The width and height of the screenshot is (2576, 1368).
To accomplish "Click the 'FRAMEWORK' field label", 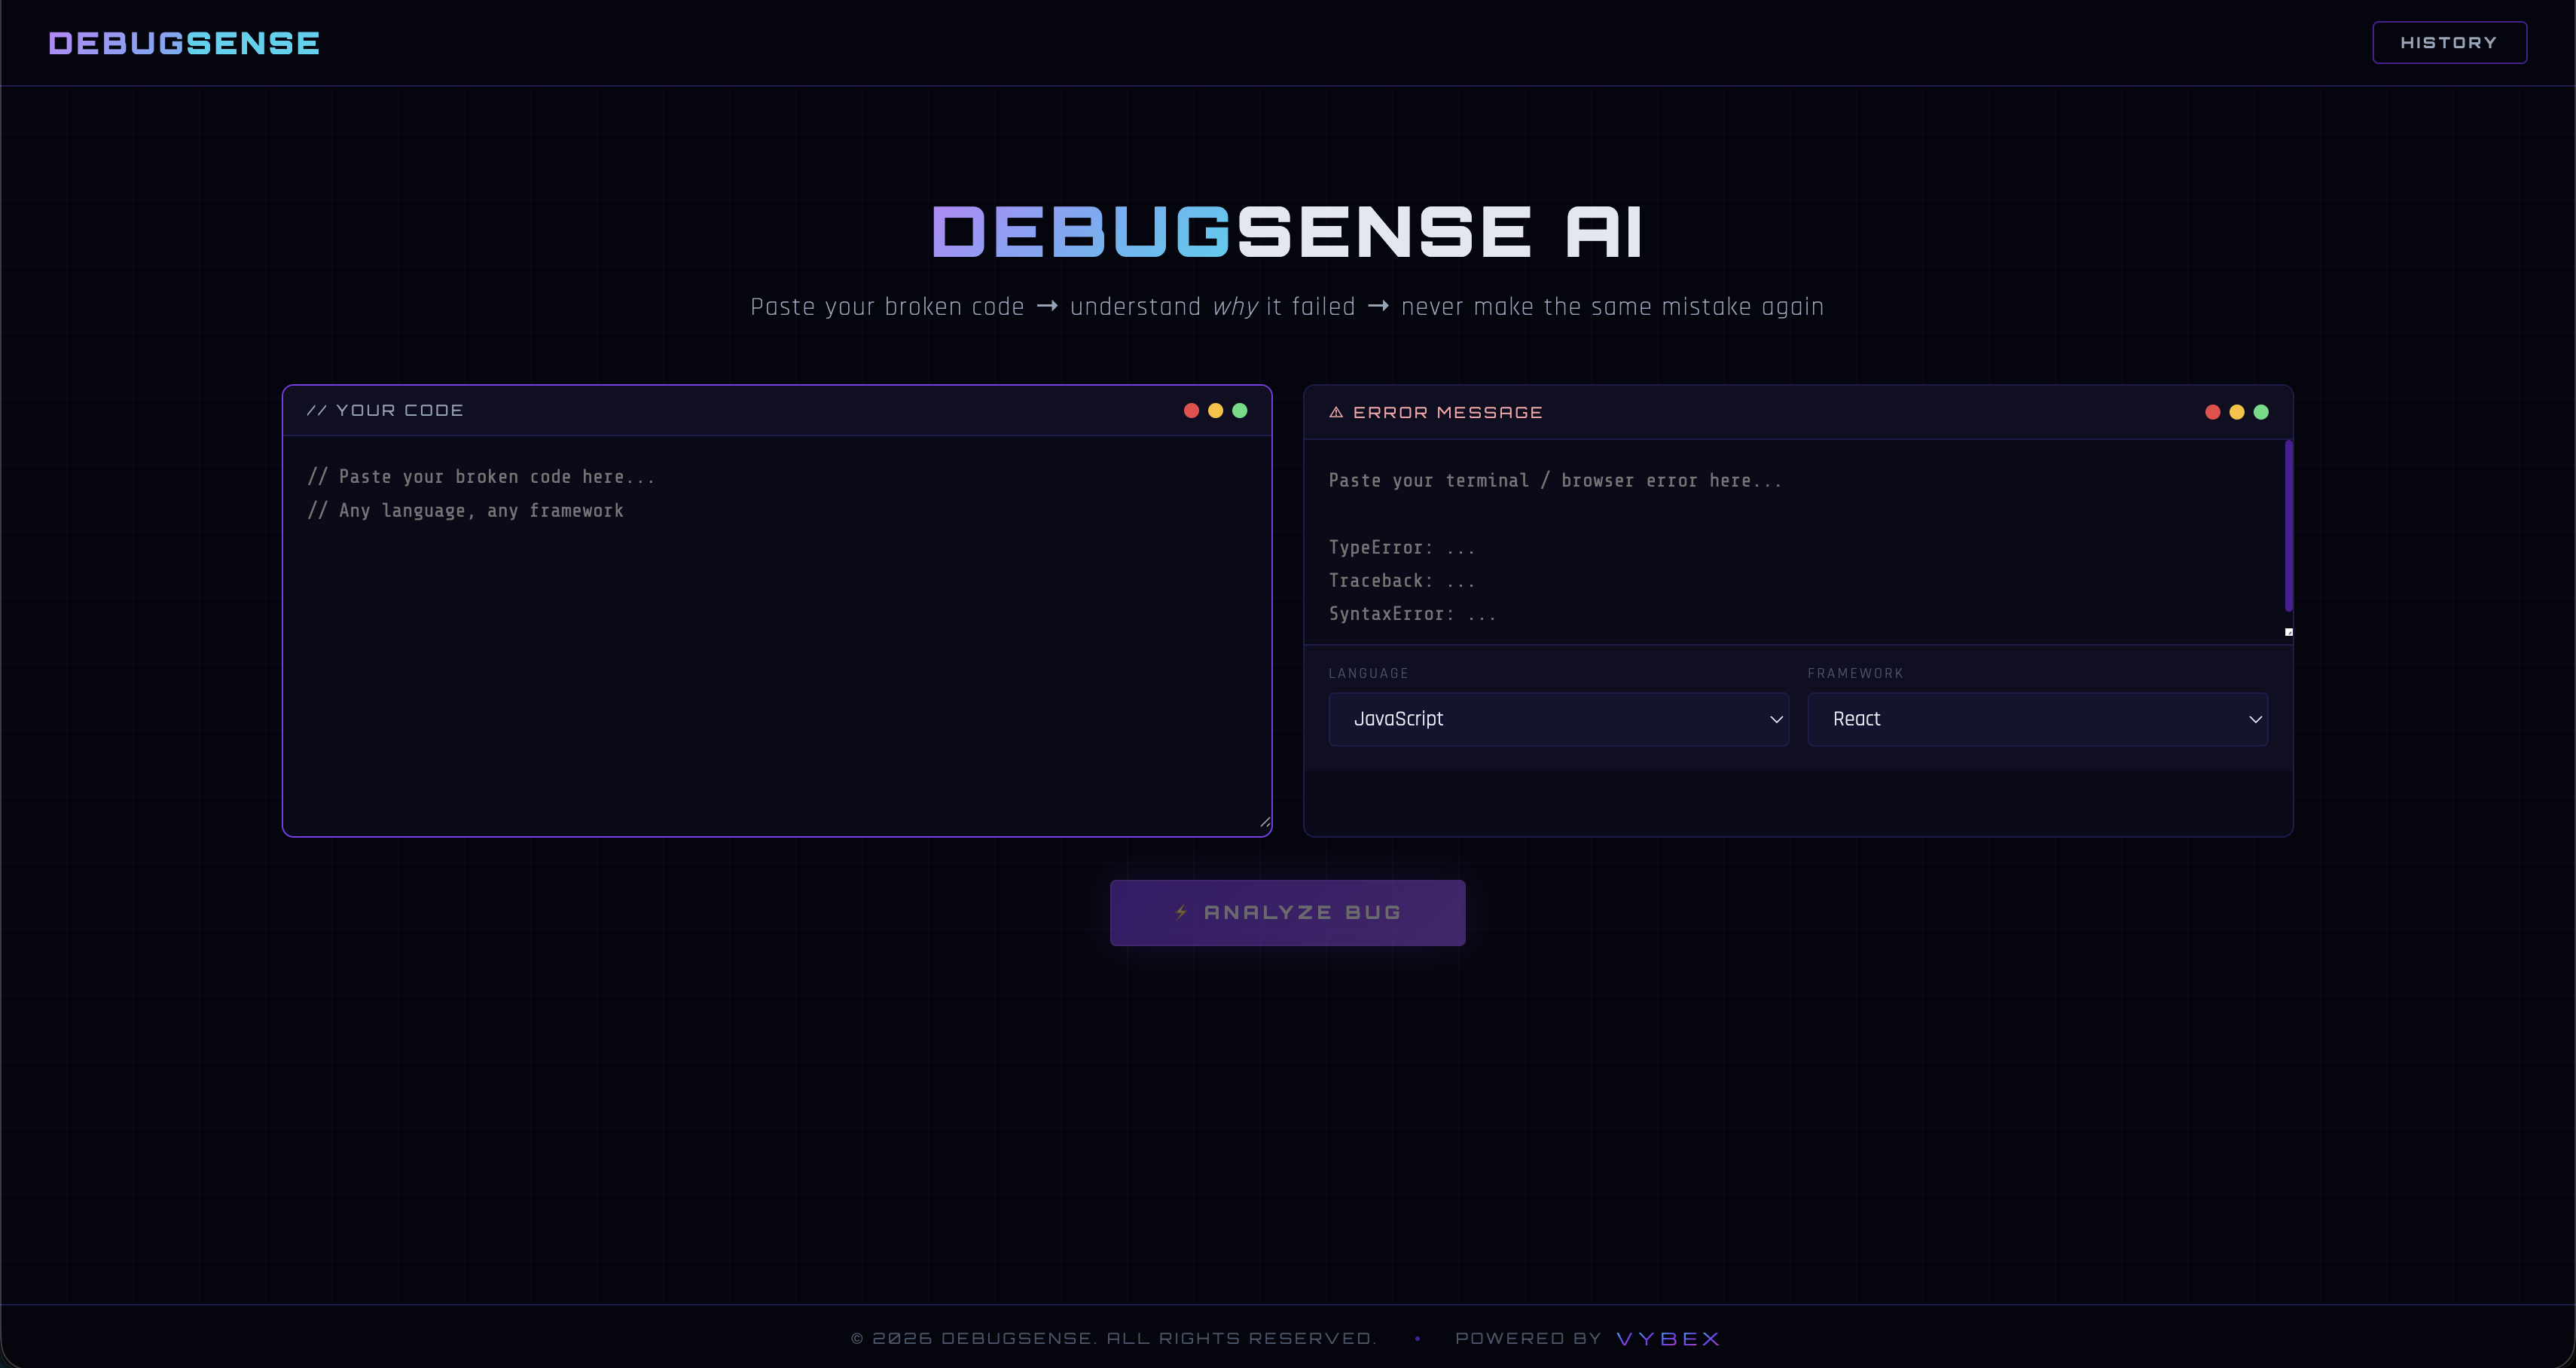I will (1855, 673).
